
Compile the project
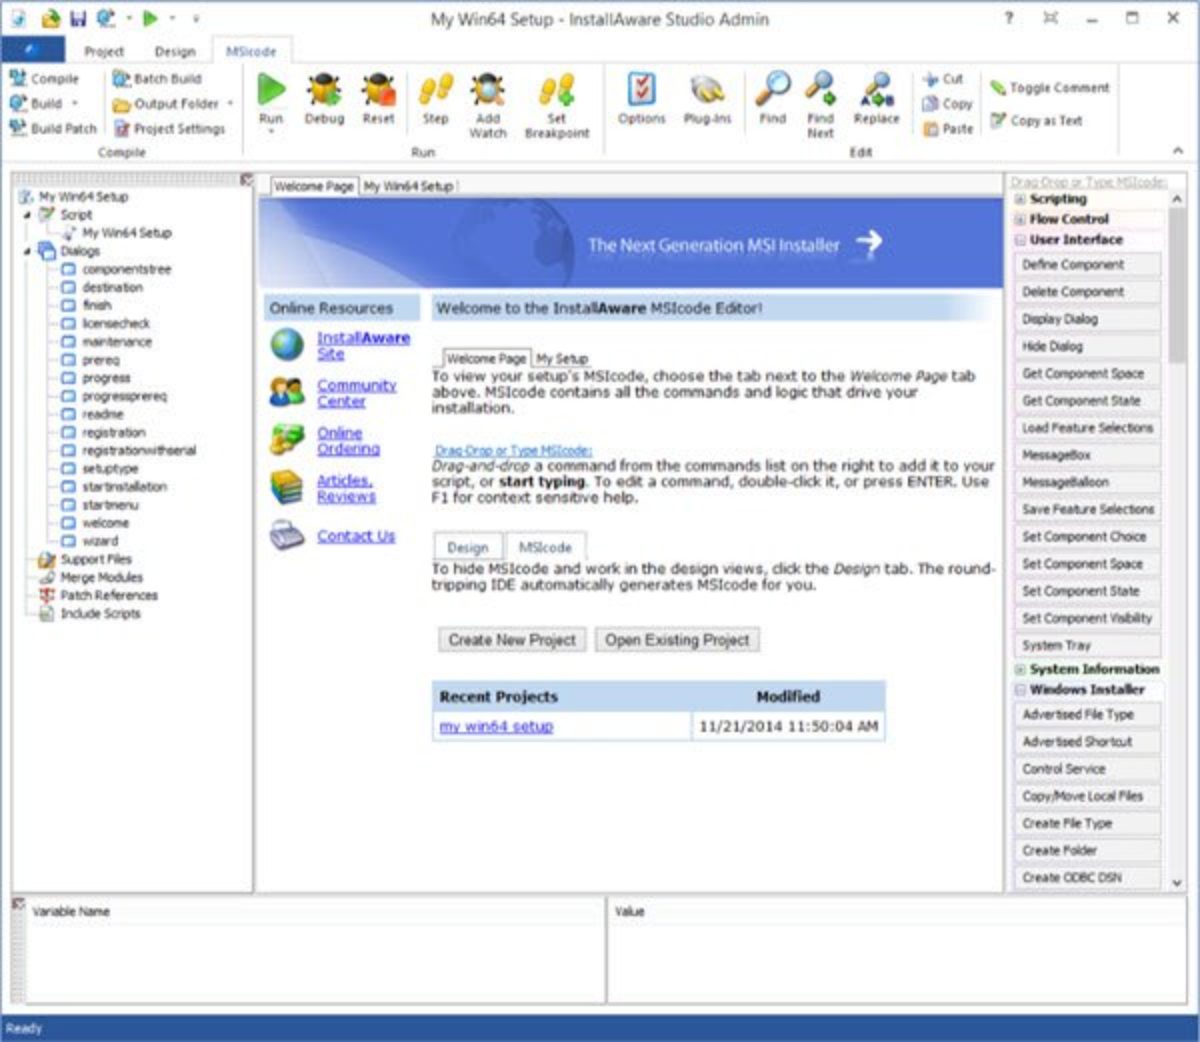[44, 79]
